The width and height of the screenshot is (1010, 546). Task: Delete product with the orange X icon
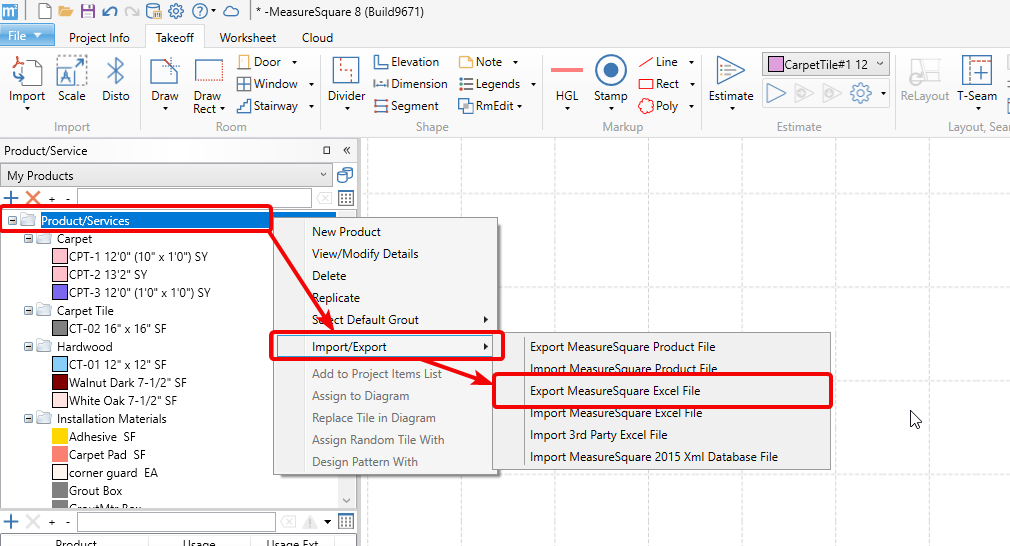pyautogui.click(x=33, y=198)
